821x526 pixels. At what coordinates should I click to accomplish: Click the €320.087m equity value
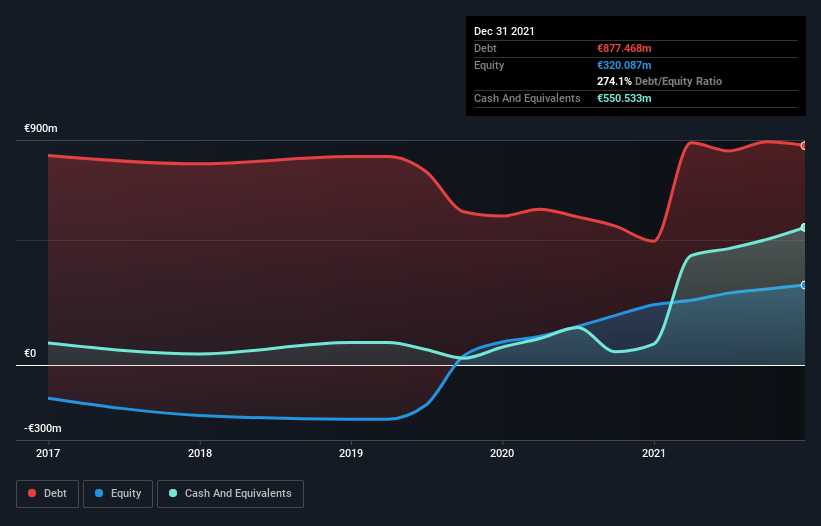pos(624,65)
